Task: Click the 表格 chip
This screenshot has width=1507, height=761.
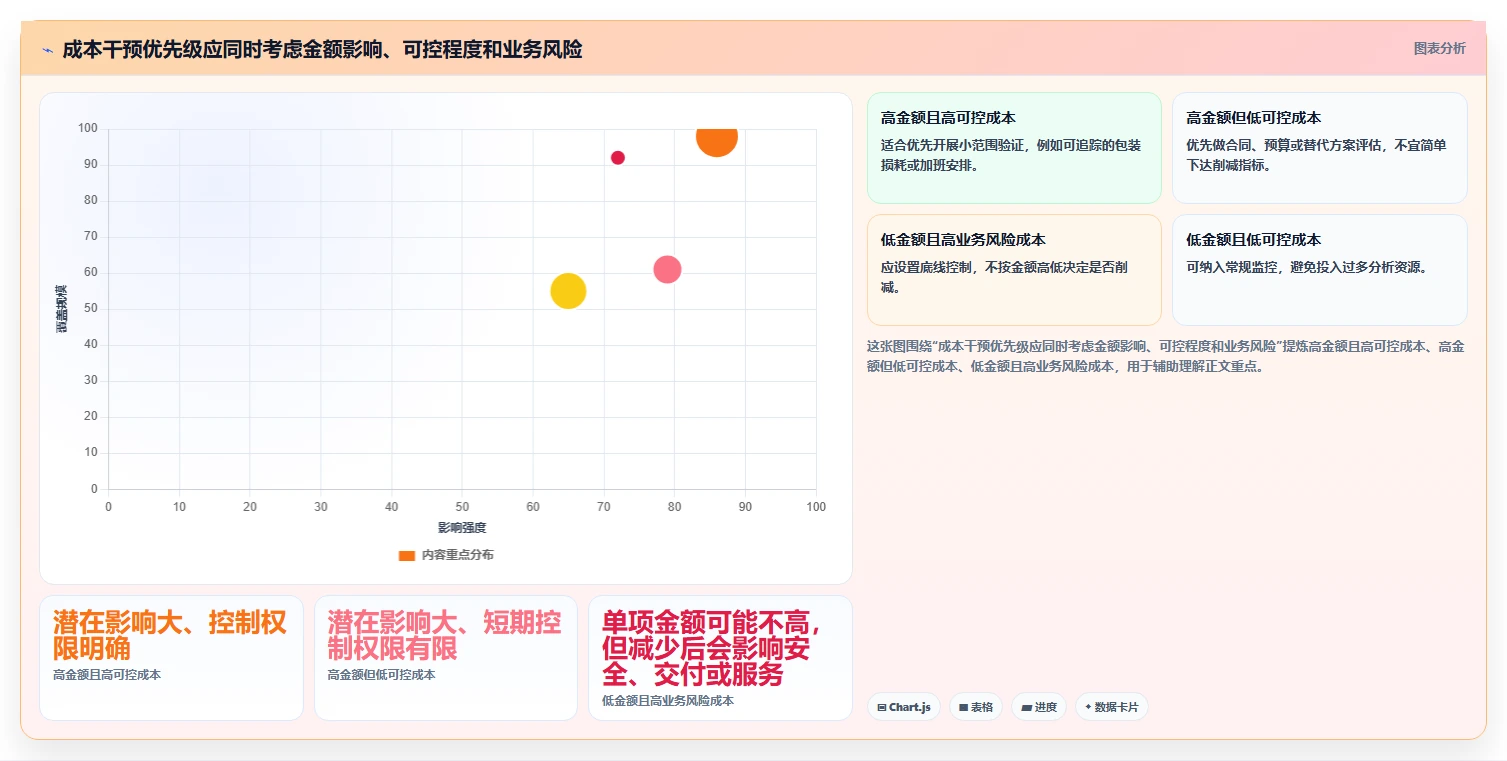Action: pos(976,707)
